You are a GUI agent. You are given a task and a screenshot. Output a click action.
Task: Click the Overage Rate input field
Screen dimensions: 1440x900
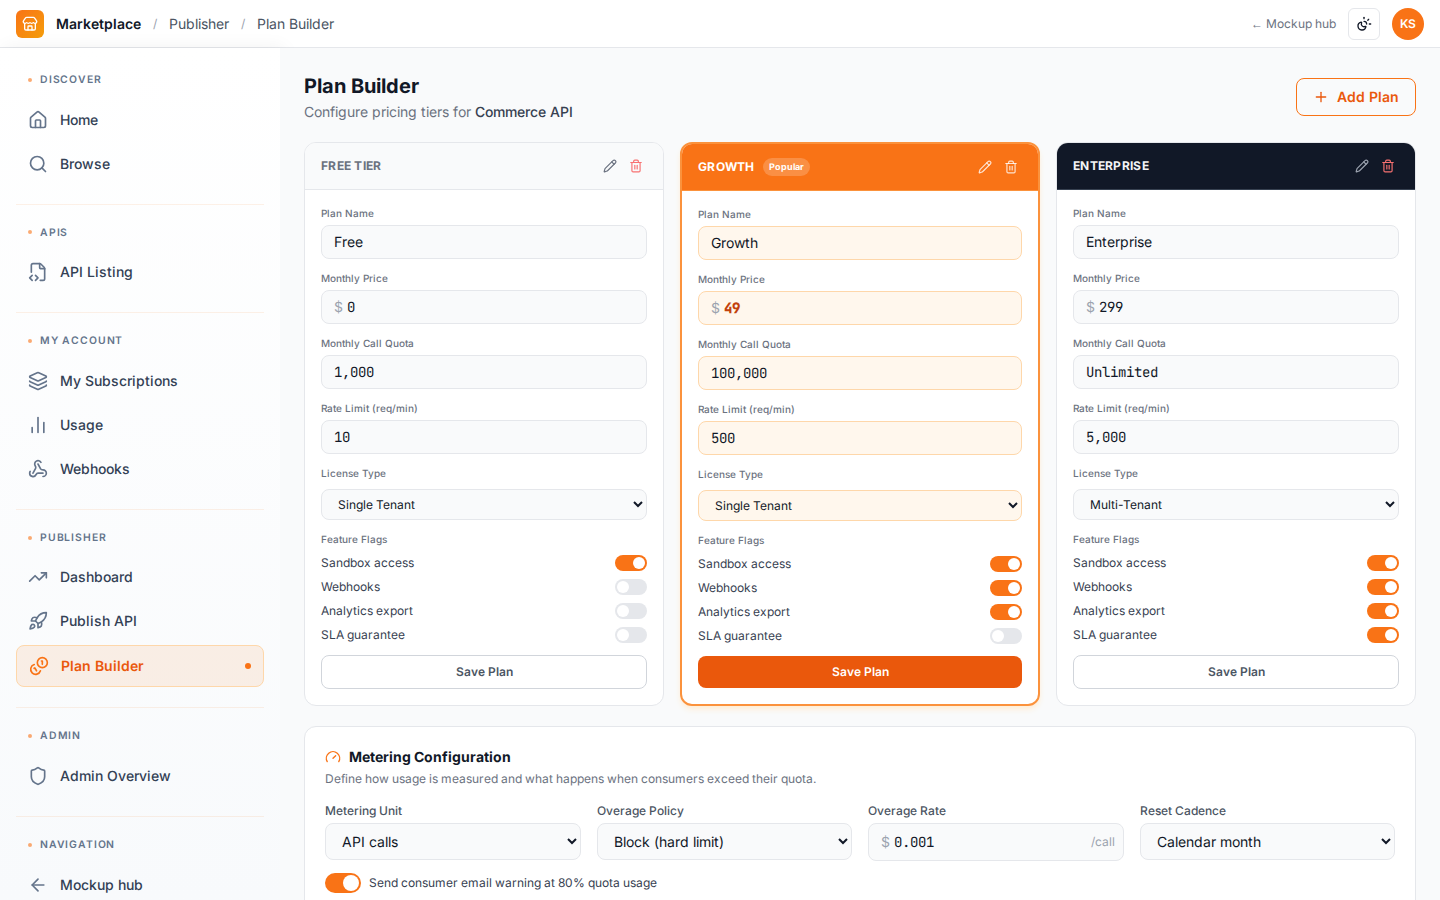[996, 842]
